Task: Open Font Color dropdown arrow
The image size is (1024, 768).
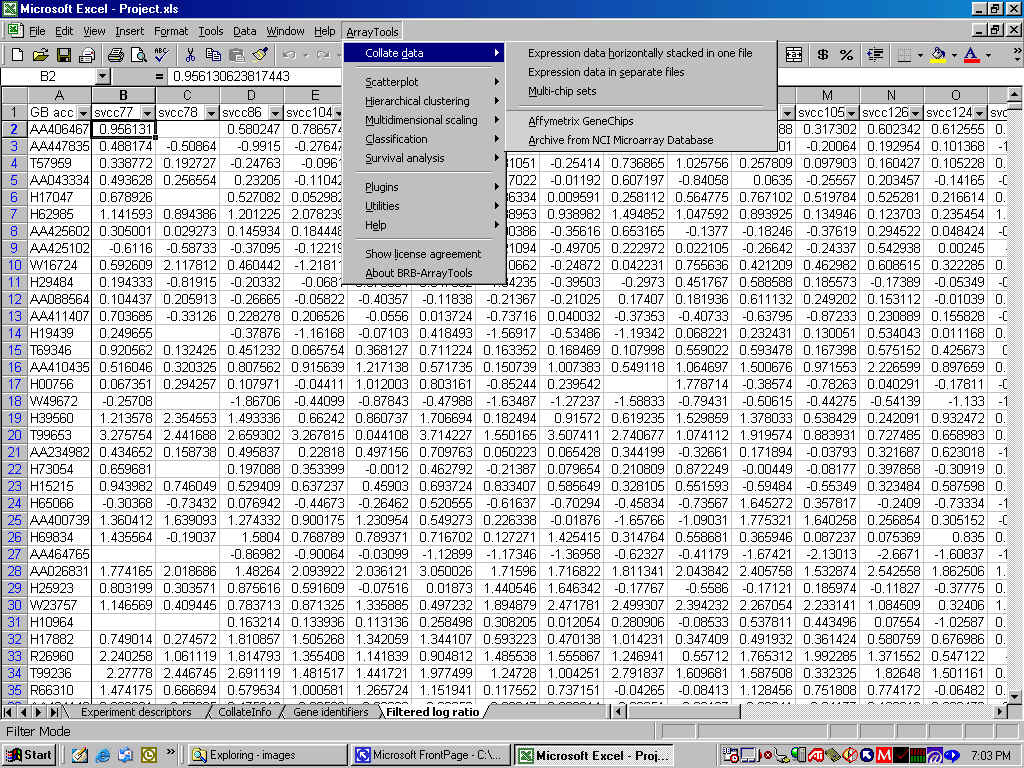Action: point(988,55)
